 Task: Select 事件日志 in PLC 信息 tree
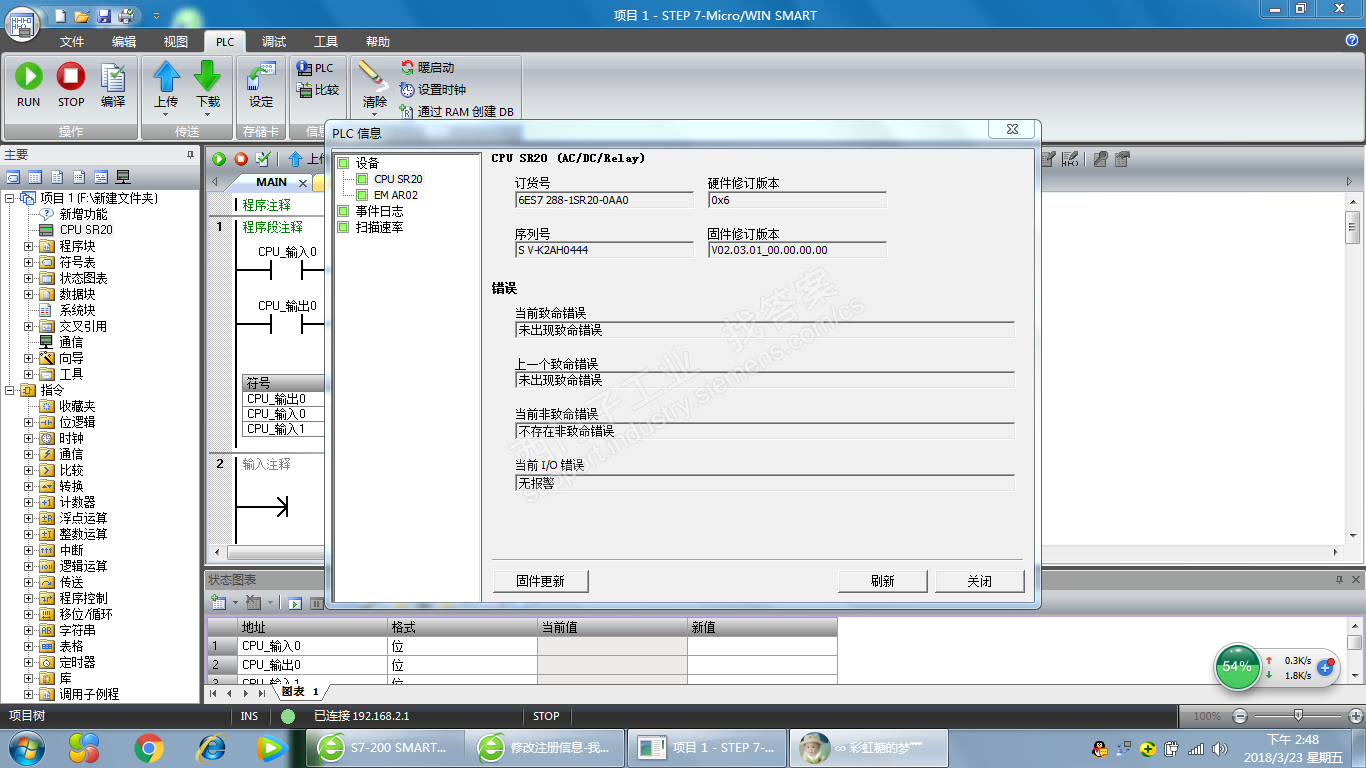[379, 211]
